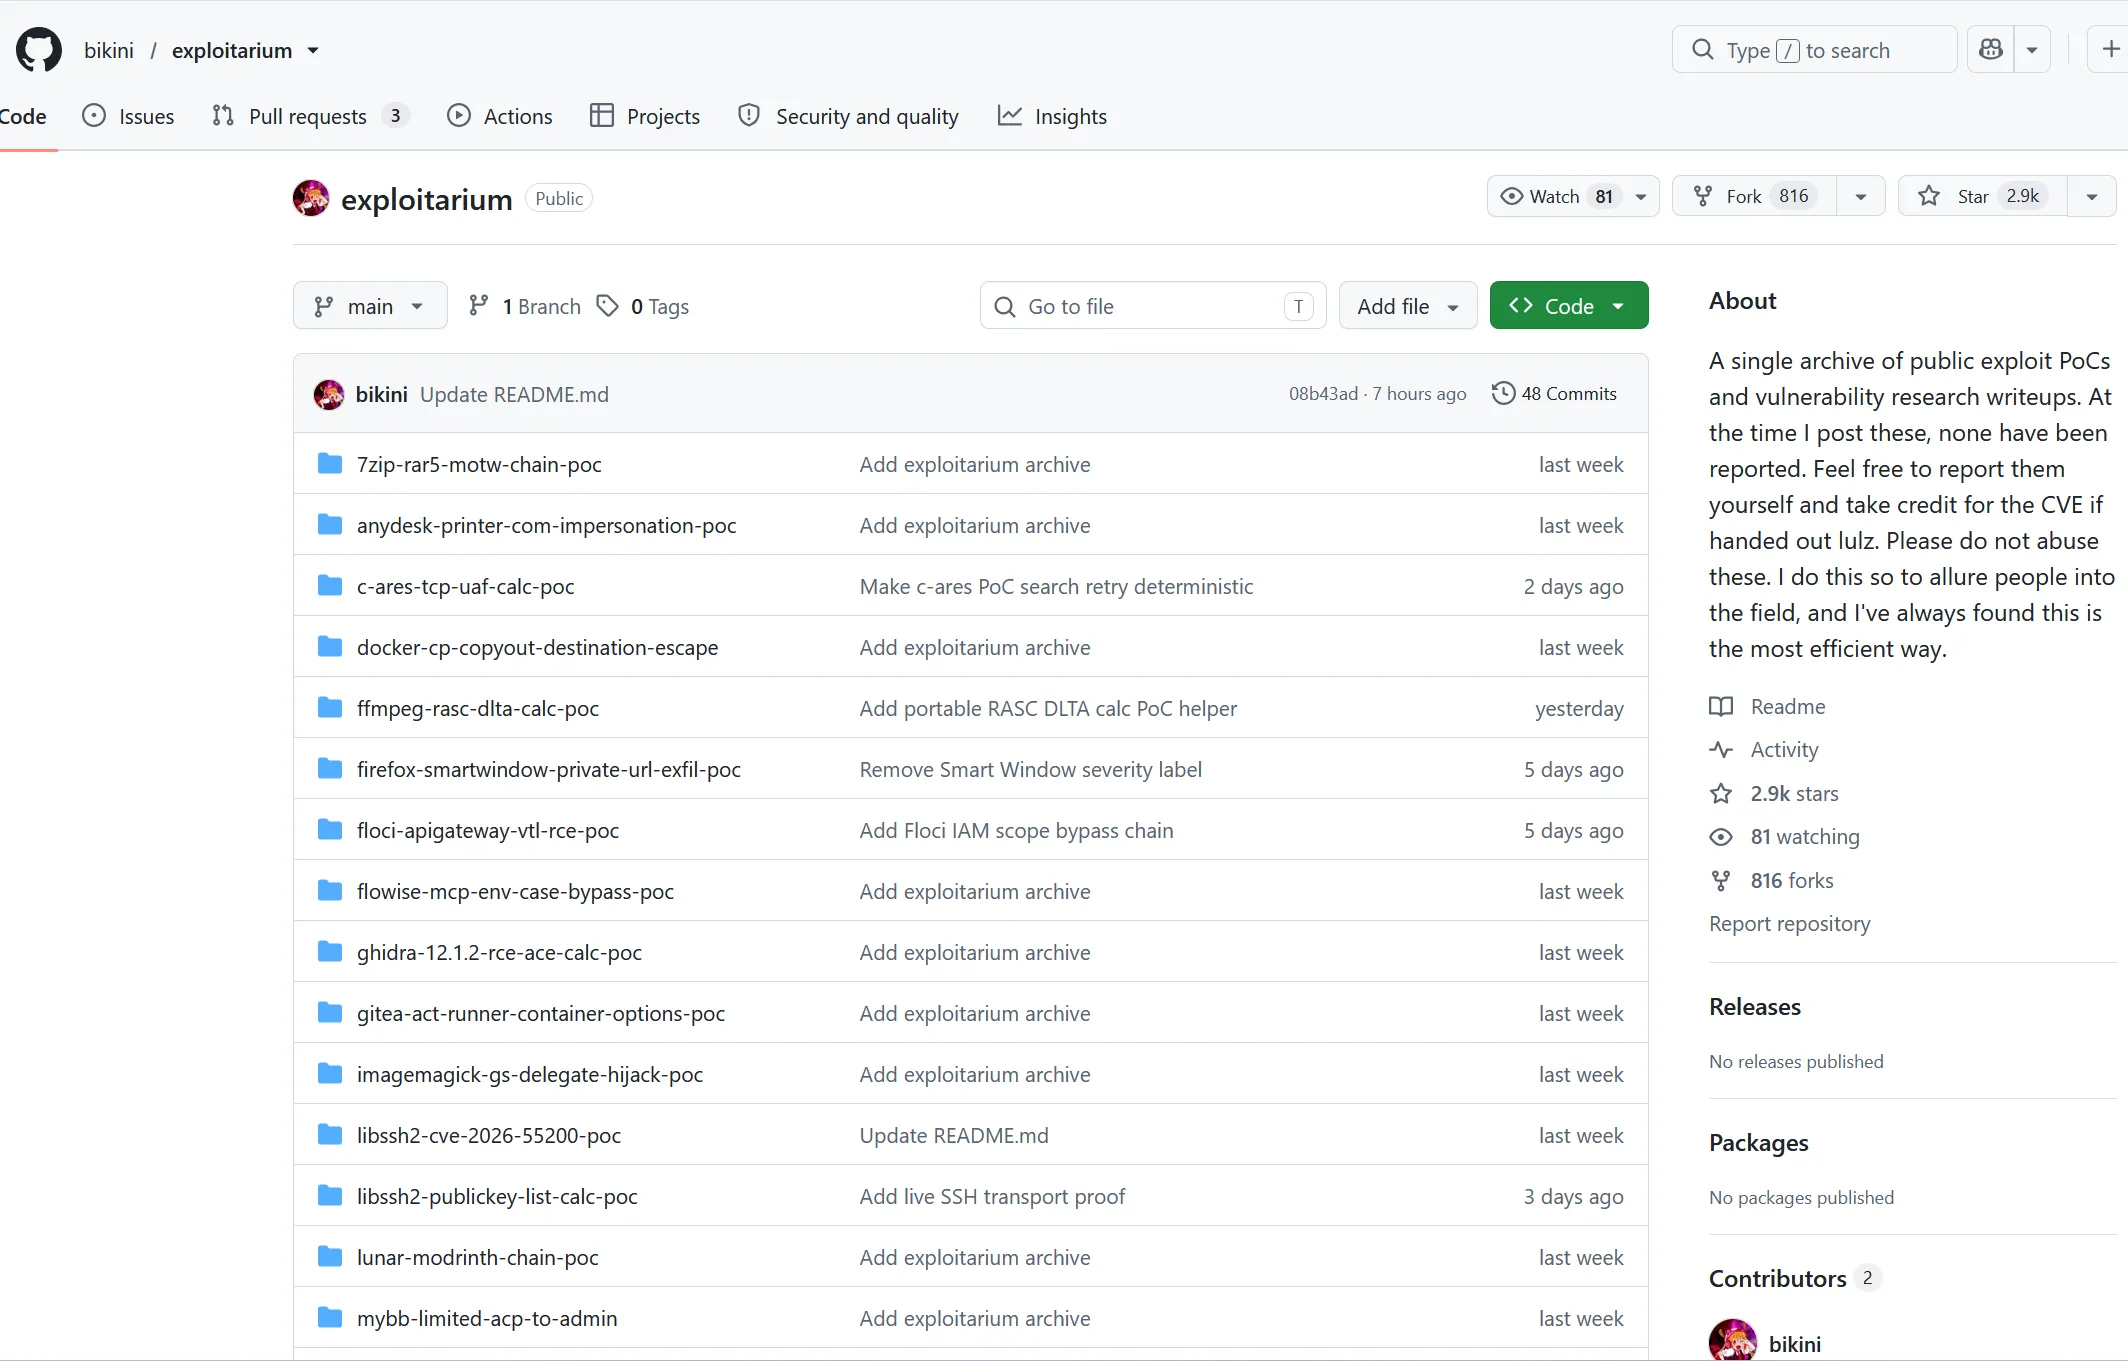
Task: Click folder icon for ffmpeg-rasc-dlta-calc-poc
Action: coord(330,707)
